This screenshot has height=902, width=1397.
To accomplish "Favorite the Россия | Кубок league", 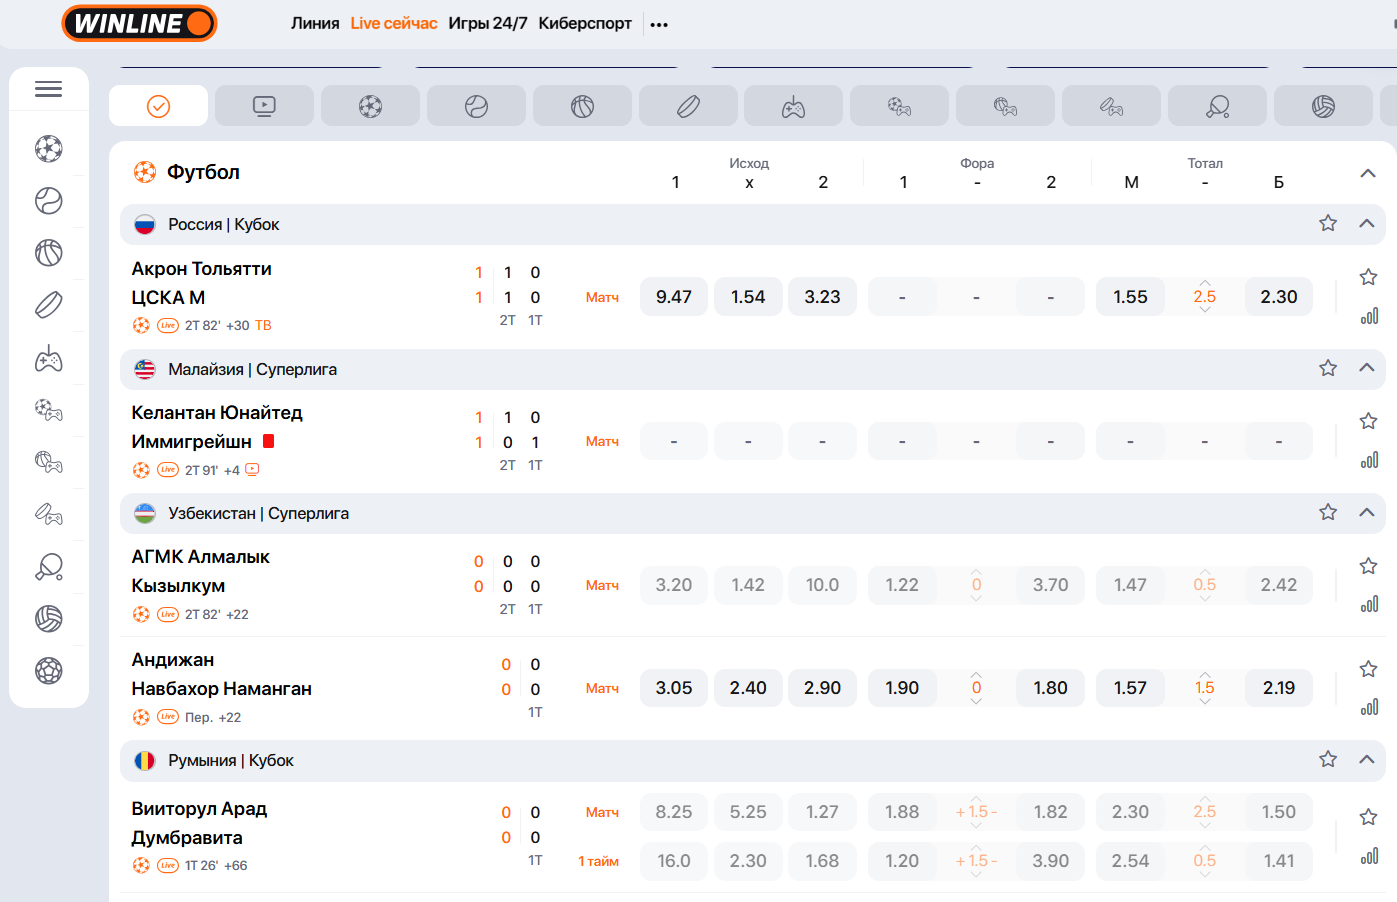I will point(1327,223).
